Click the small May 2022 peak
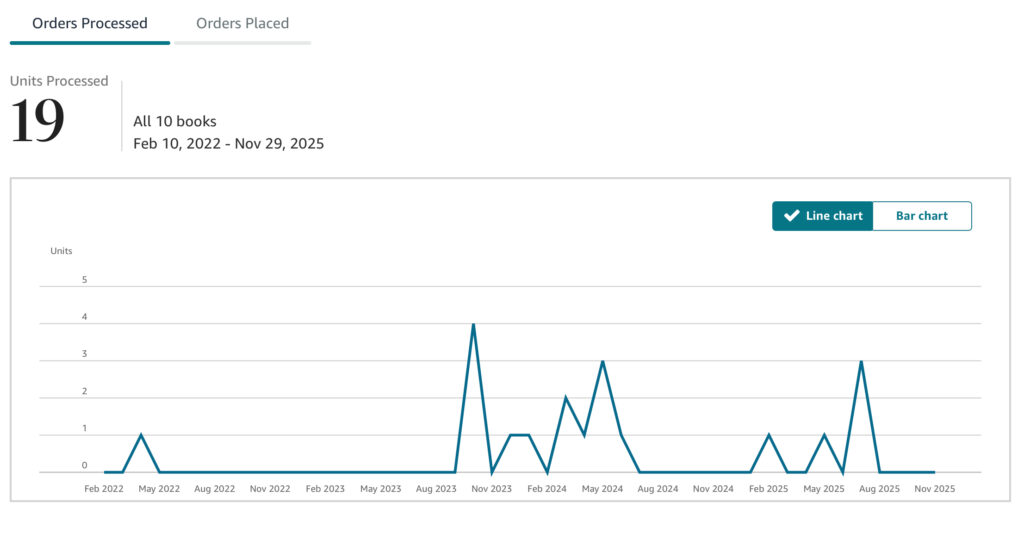 click(141, 435)
